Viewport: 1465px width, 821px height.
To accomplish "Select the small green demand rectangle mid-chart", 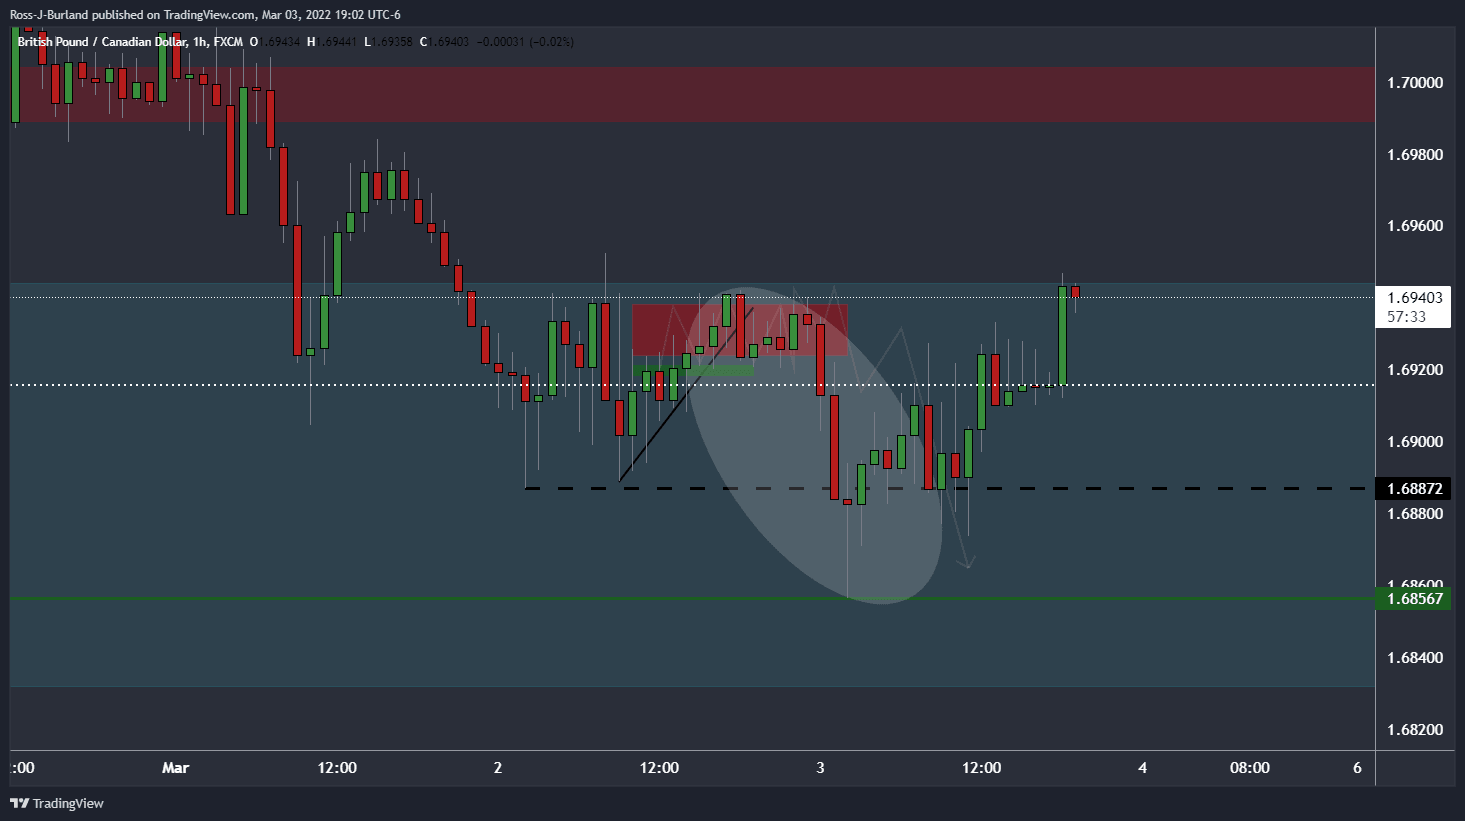I will coord(694,371).
